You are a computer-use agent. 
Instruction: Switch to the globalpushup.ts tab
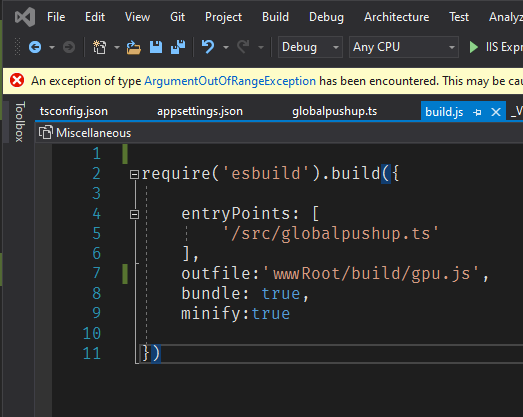[x=335, y=111]
